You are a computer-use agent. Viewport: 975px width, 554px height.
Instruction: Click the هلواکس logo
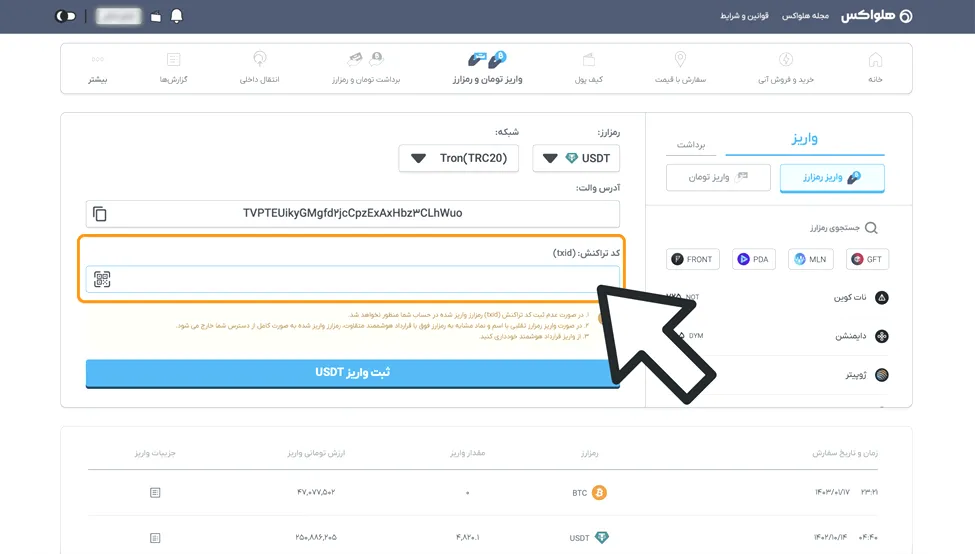pos(877,16)
